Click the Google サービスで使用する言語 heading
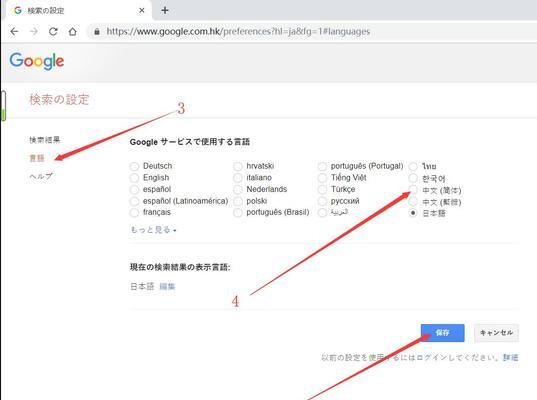 190,142
